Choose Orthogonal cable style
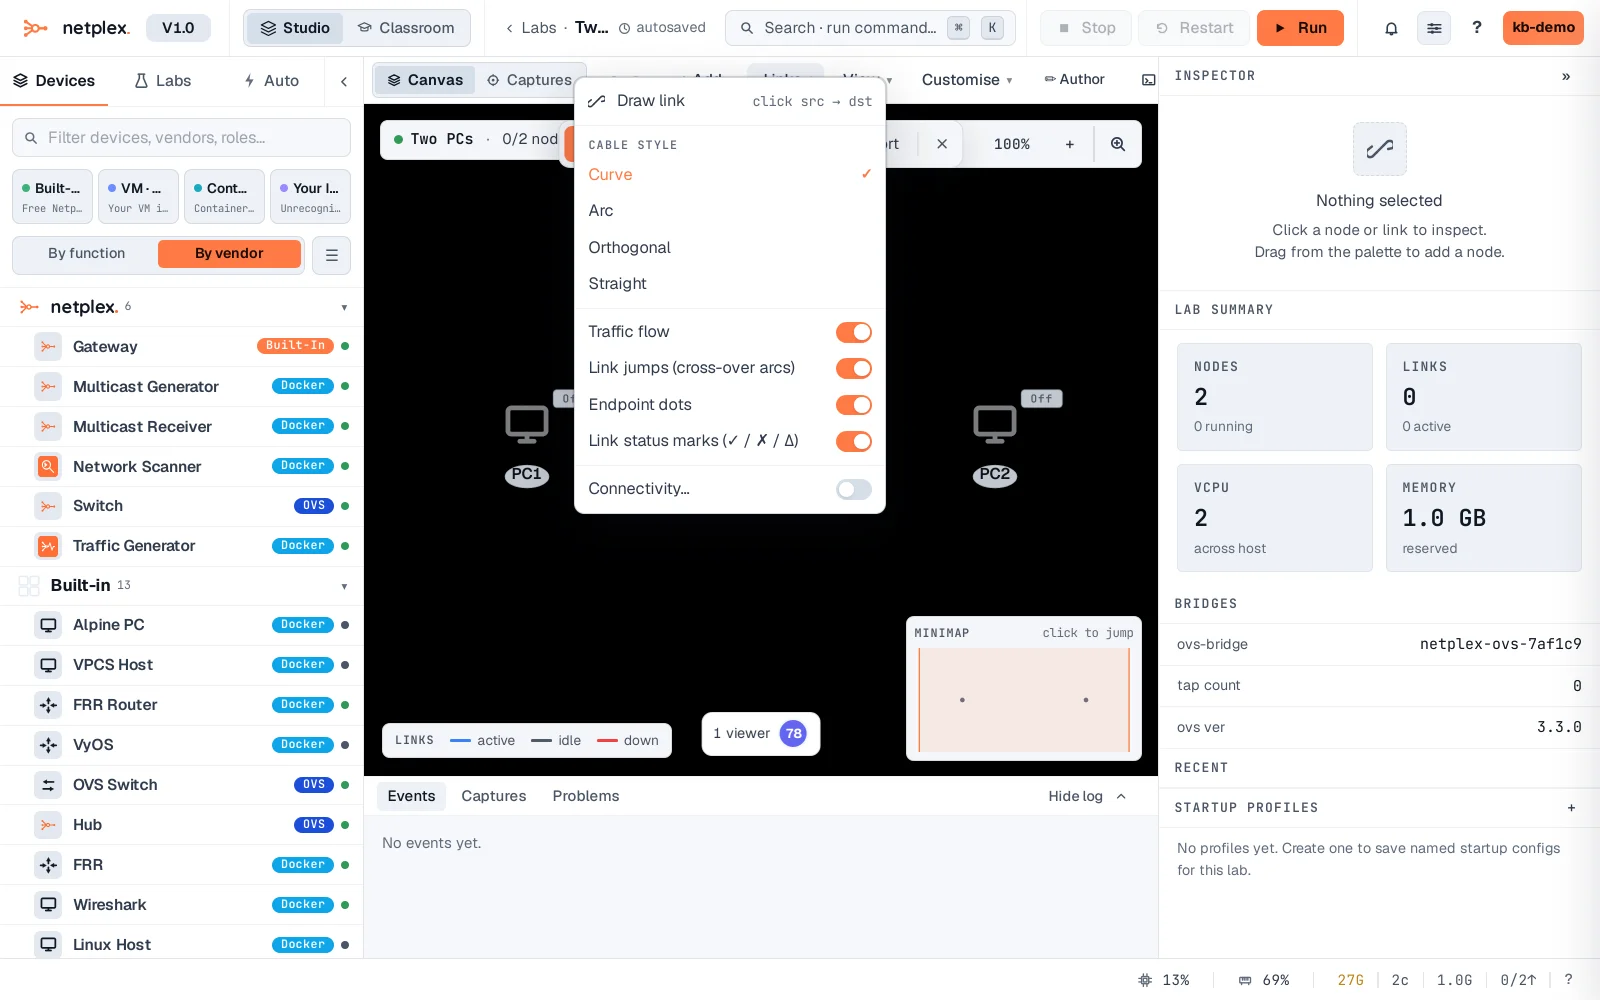Viewport: 1600px width, 1000px height. click(x=730, y=248)
